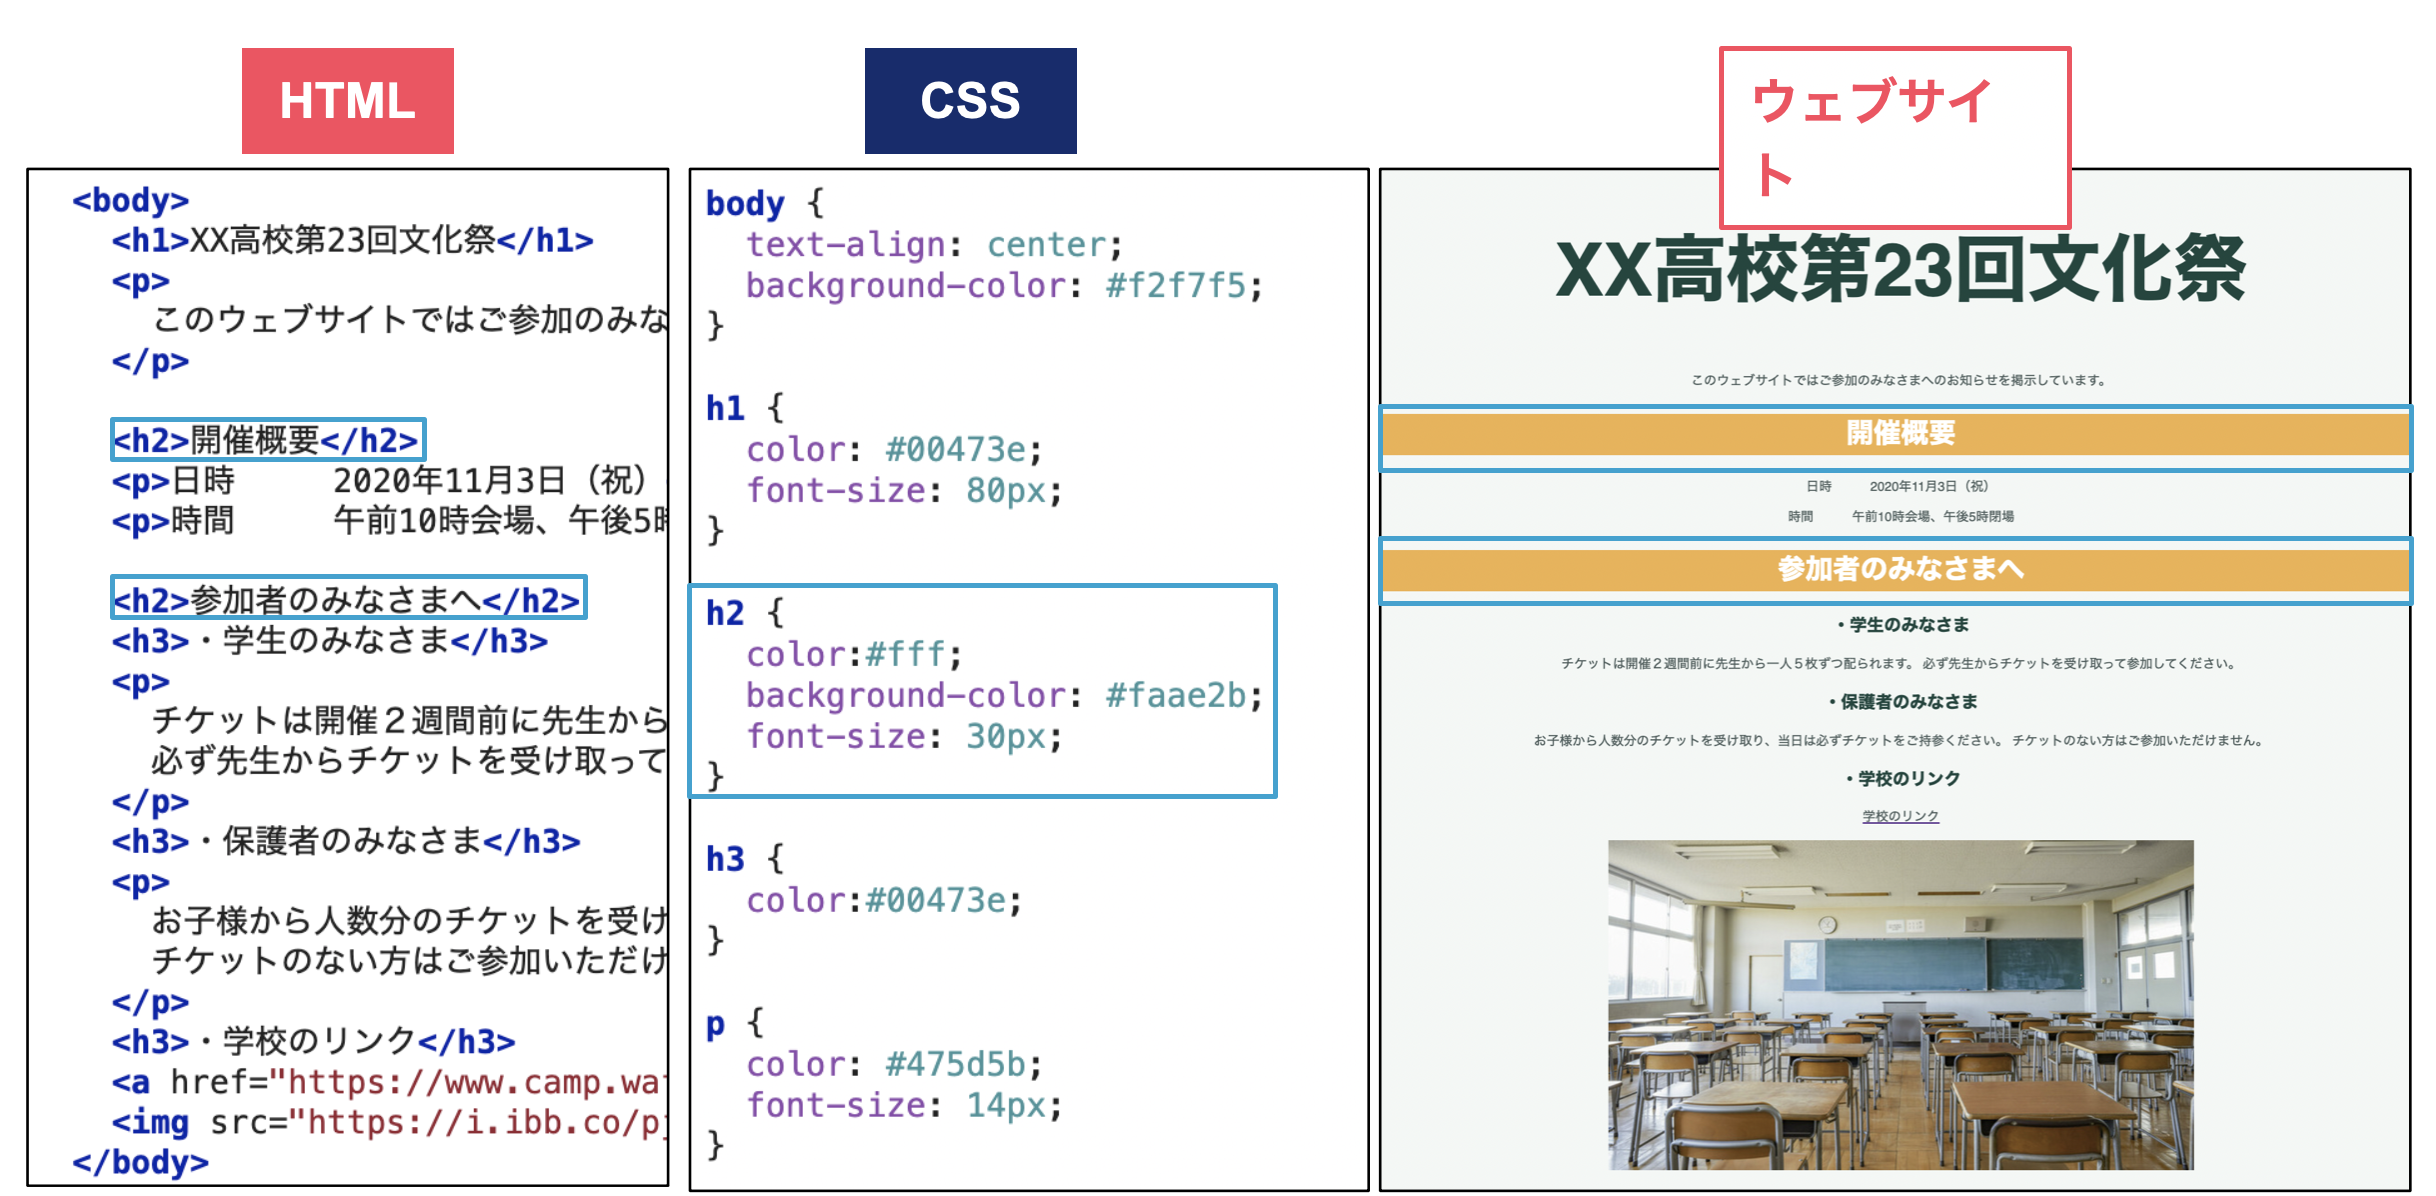Click the ウェブサイト label box
Screen dimensions: 2436x1196
tap(1894, 137)
